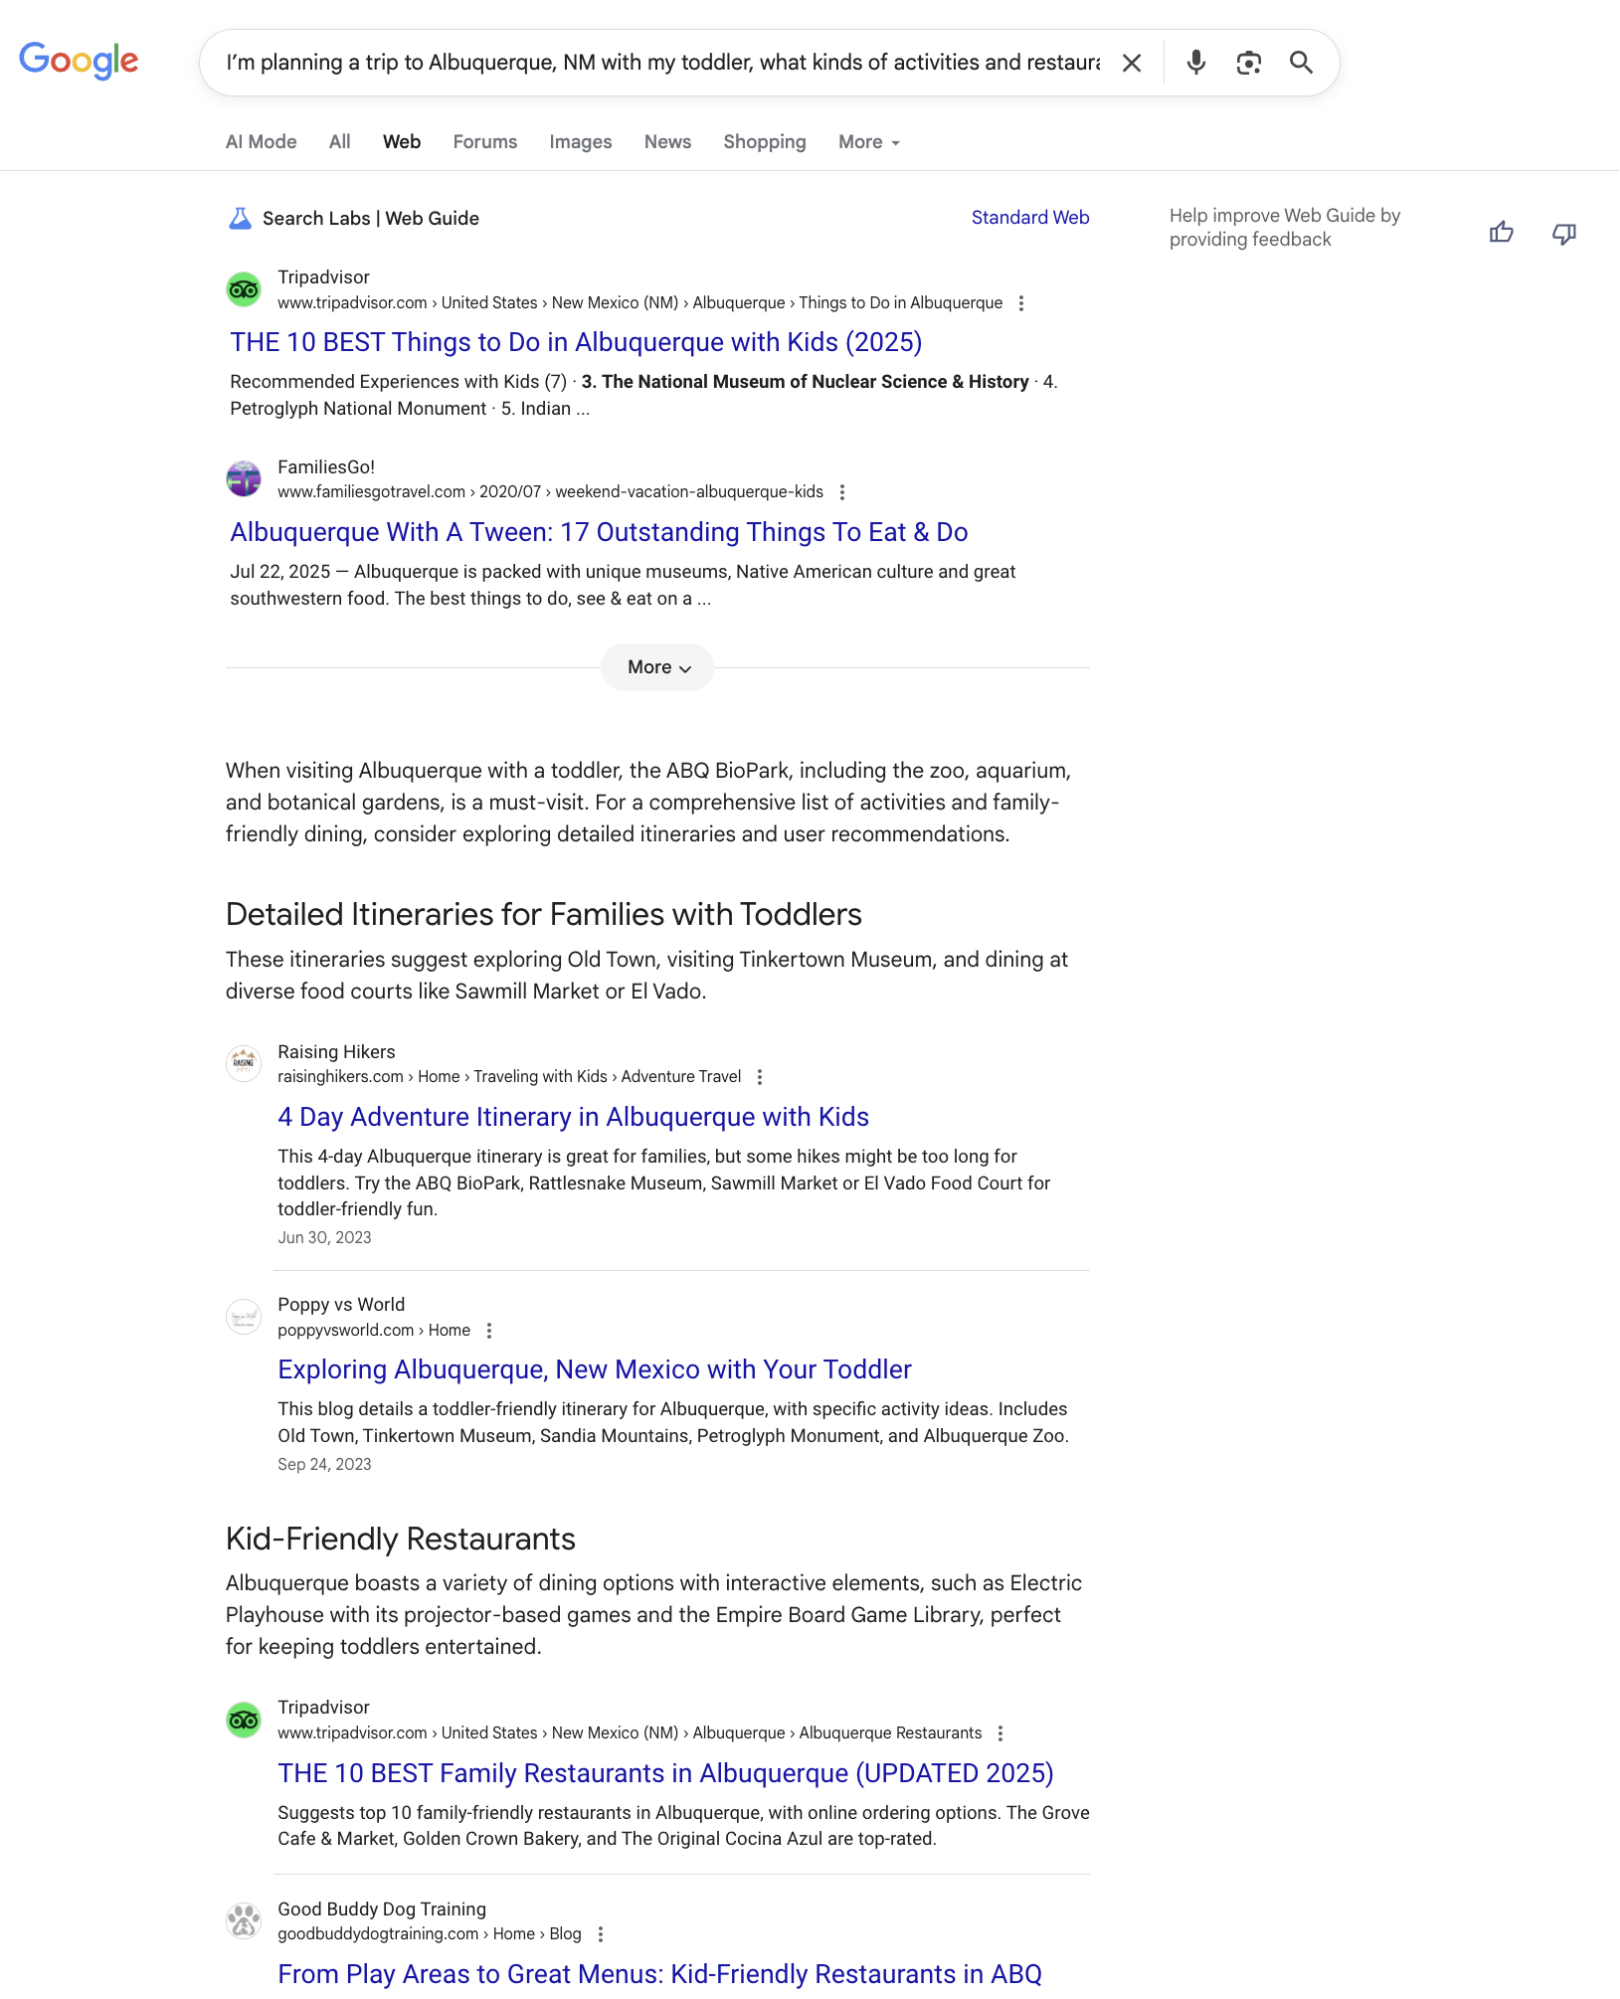The height and width of the screenshot is (1999, 1620).
Task: Click the www.familiesgotravel.com breadcrumb URL
Action: coord(551,493)
